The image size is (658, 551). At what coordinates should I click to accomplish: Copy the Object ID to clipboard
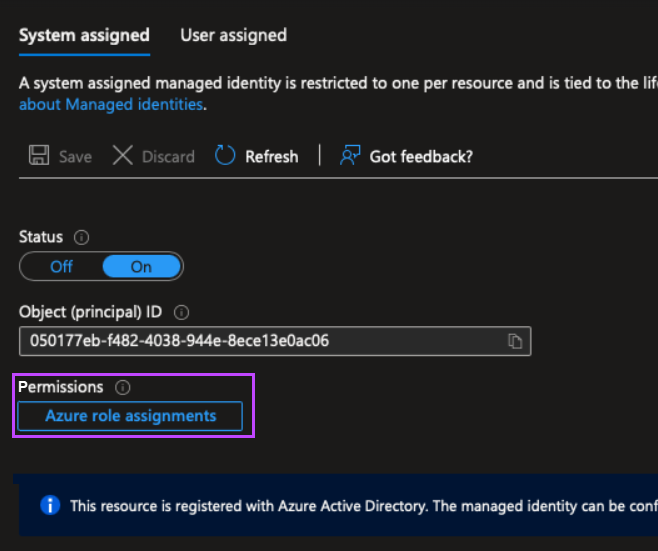(515, 341)
